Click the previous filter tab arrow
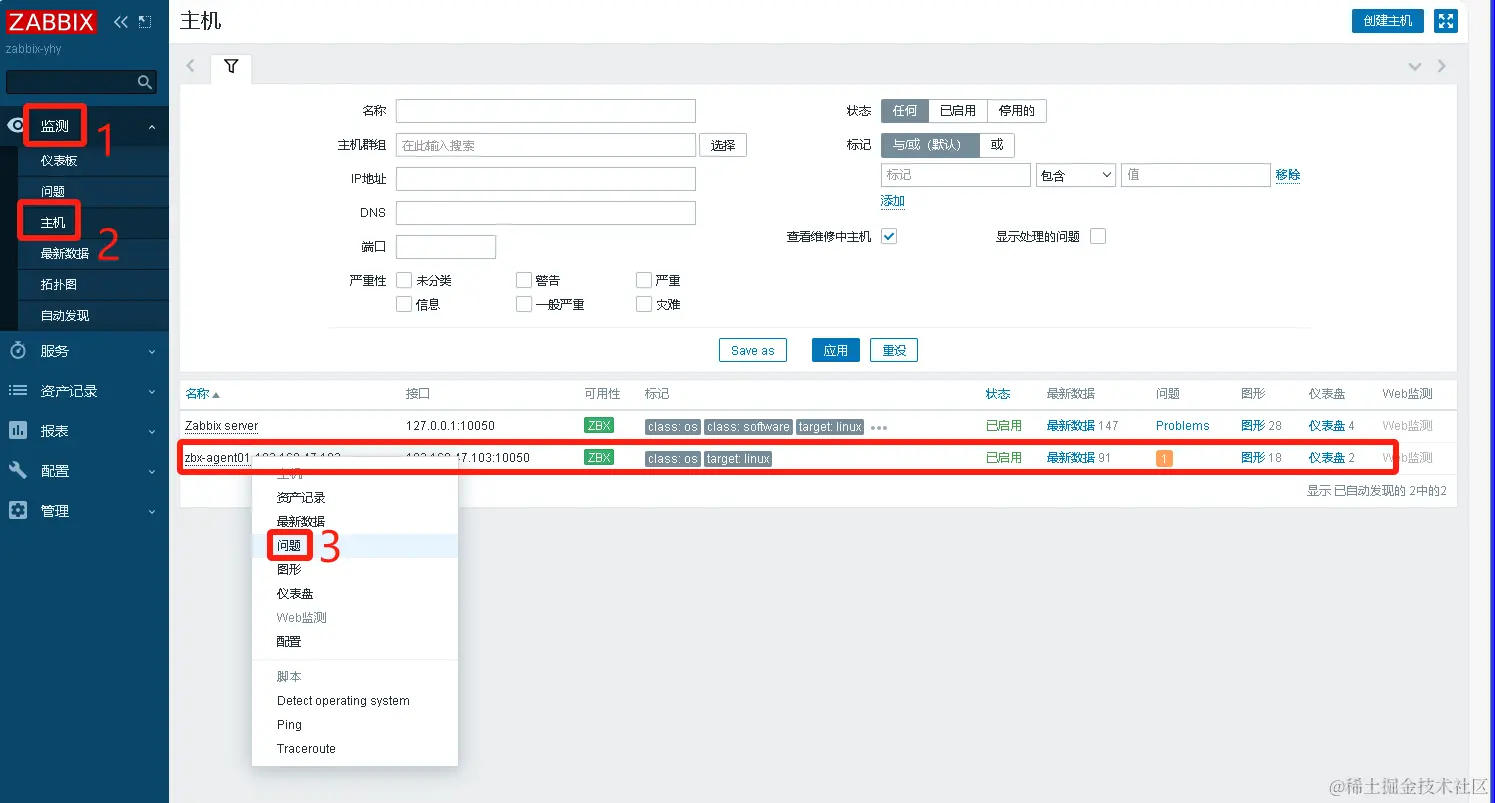Viewport: 1495px width, 803px height. click(191, 66)
